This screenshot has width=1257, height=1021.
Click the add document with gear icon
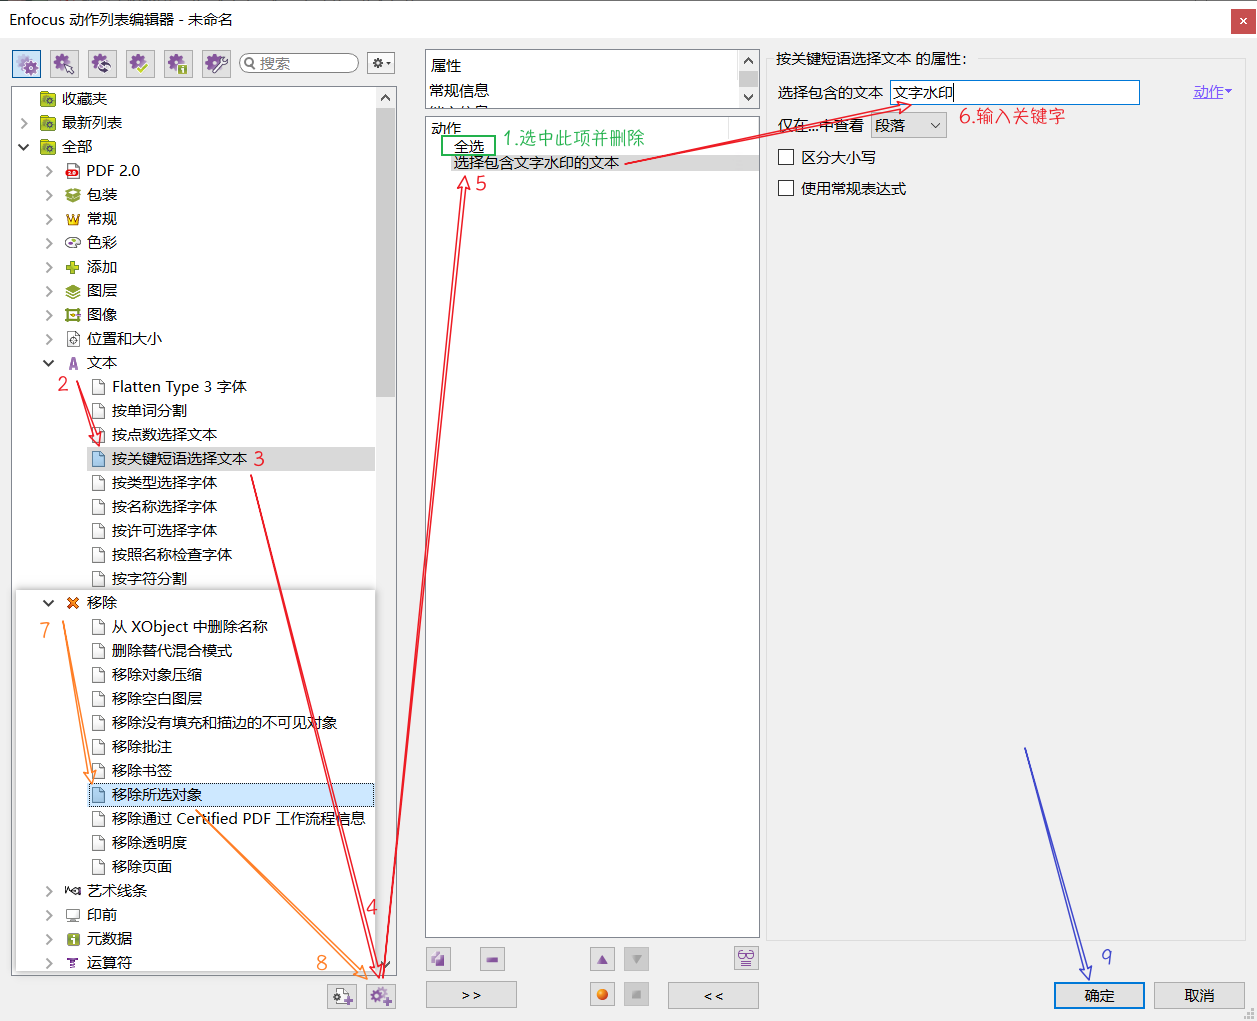click(x=342, y=996)
